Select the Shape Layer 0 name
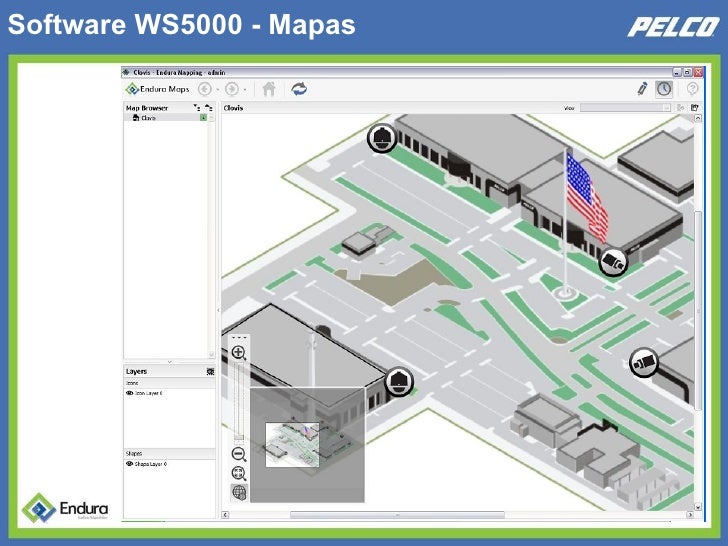 tap(151, 464)
